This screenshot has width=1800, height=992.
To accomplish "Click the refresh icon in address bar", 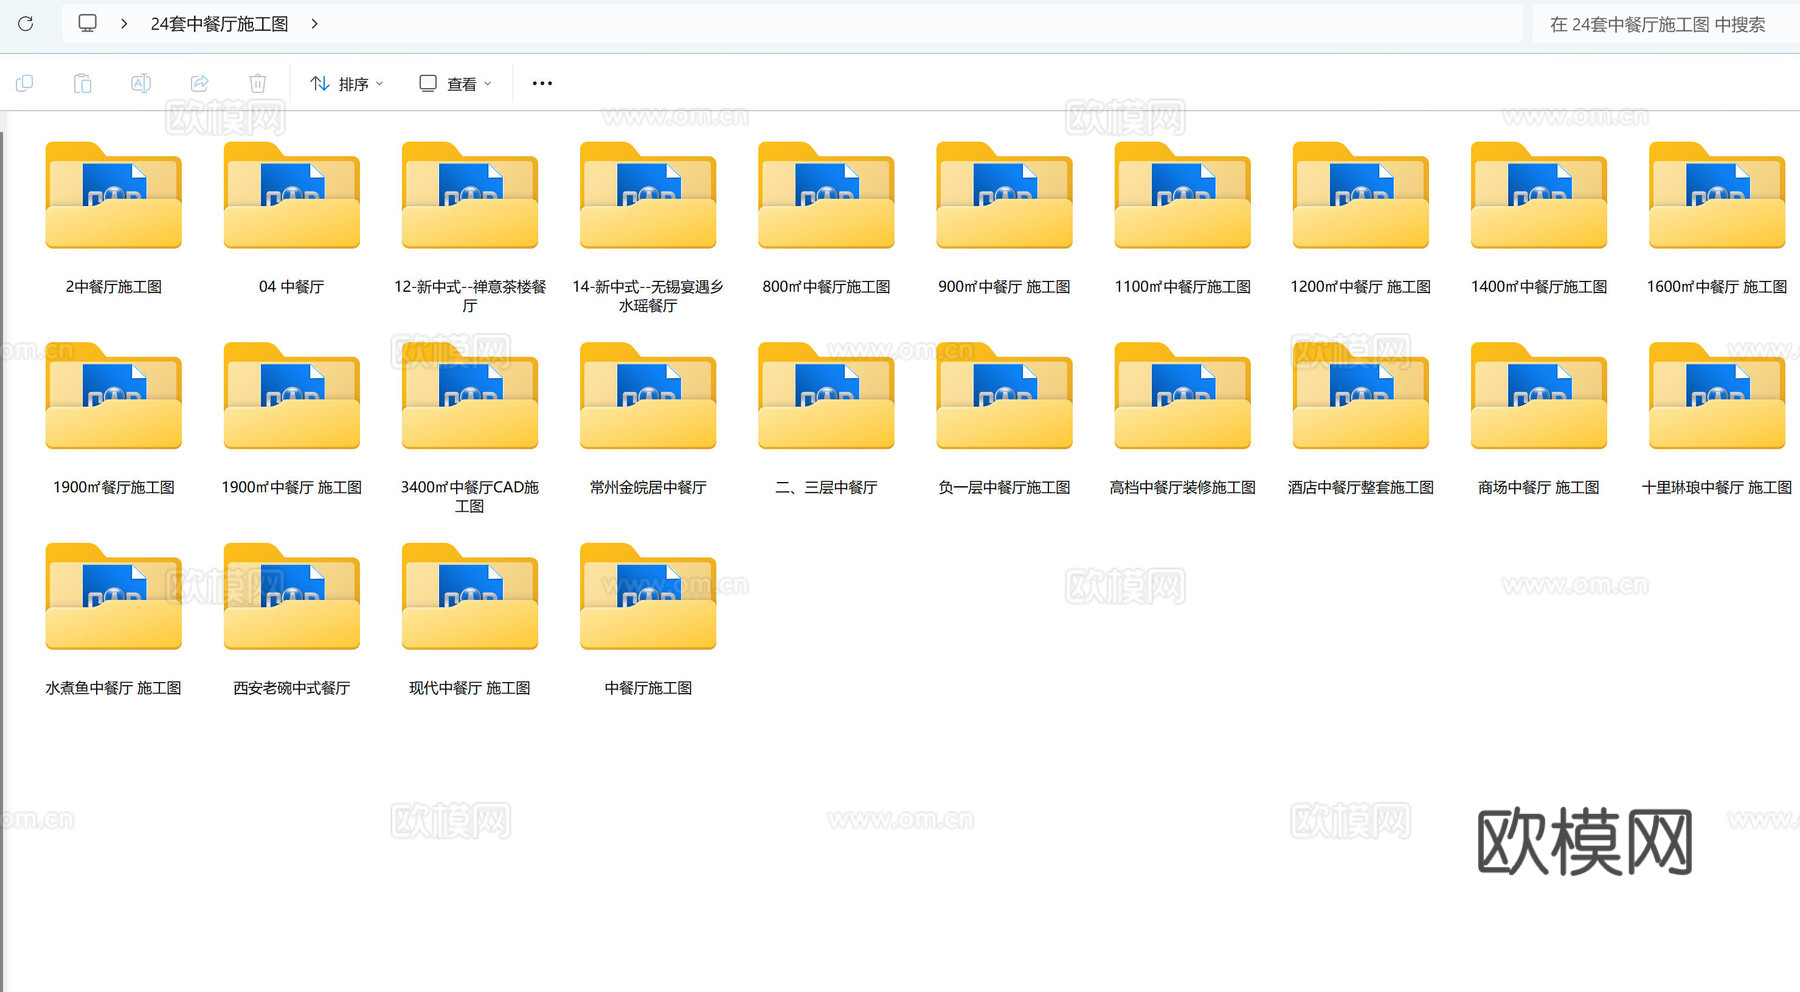I will pyautogui.click(x=26, y=23).
